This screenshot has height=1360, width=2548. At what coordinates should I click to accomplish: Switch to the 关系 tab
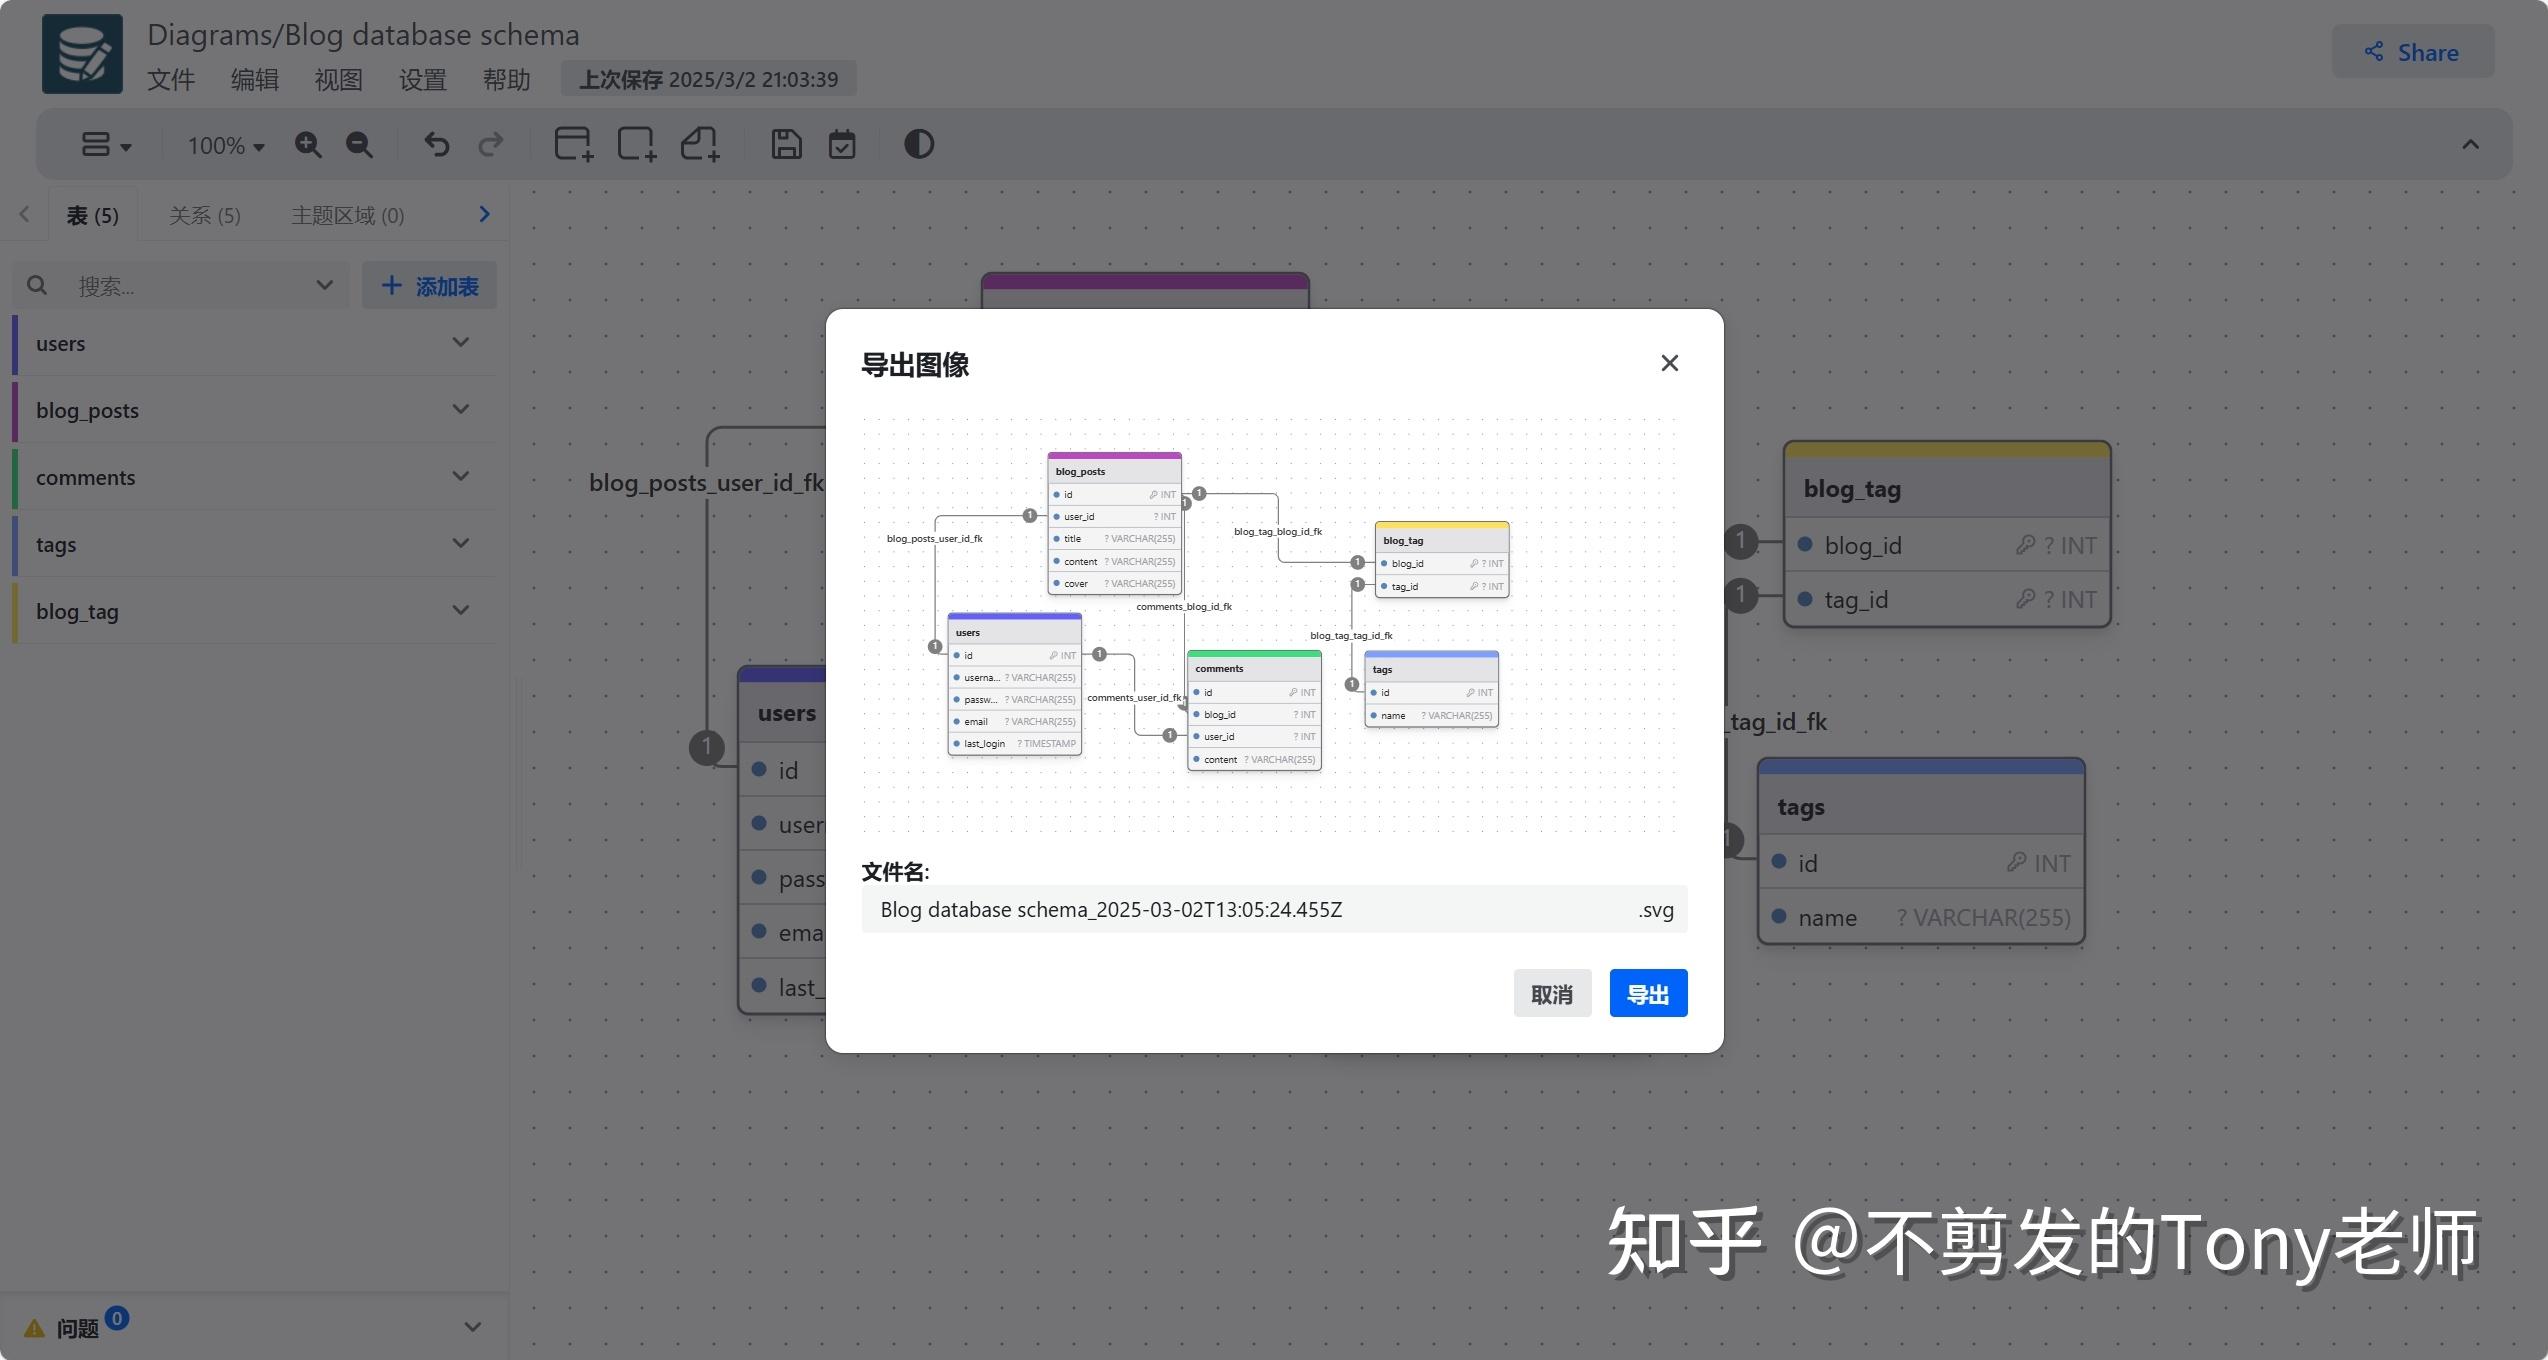[204, 214]
